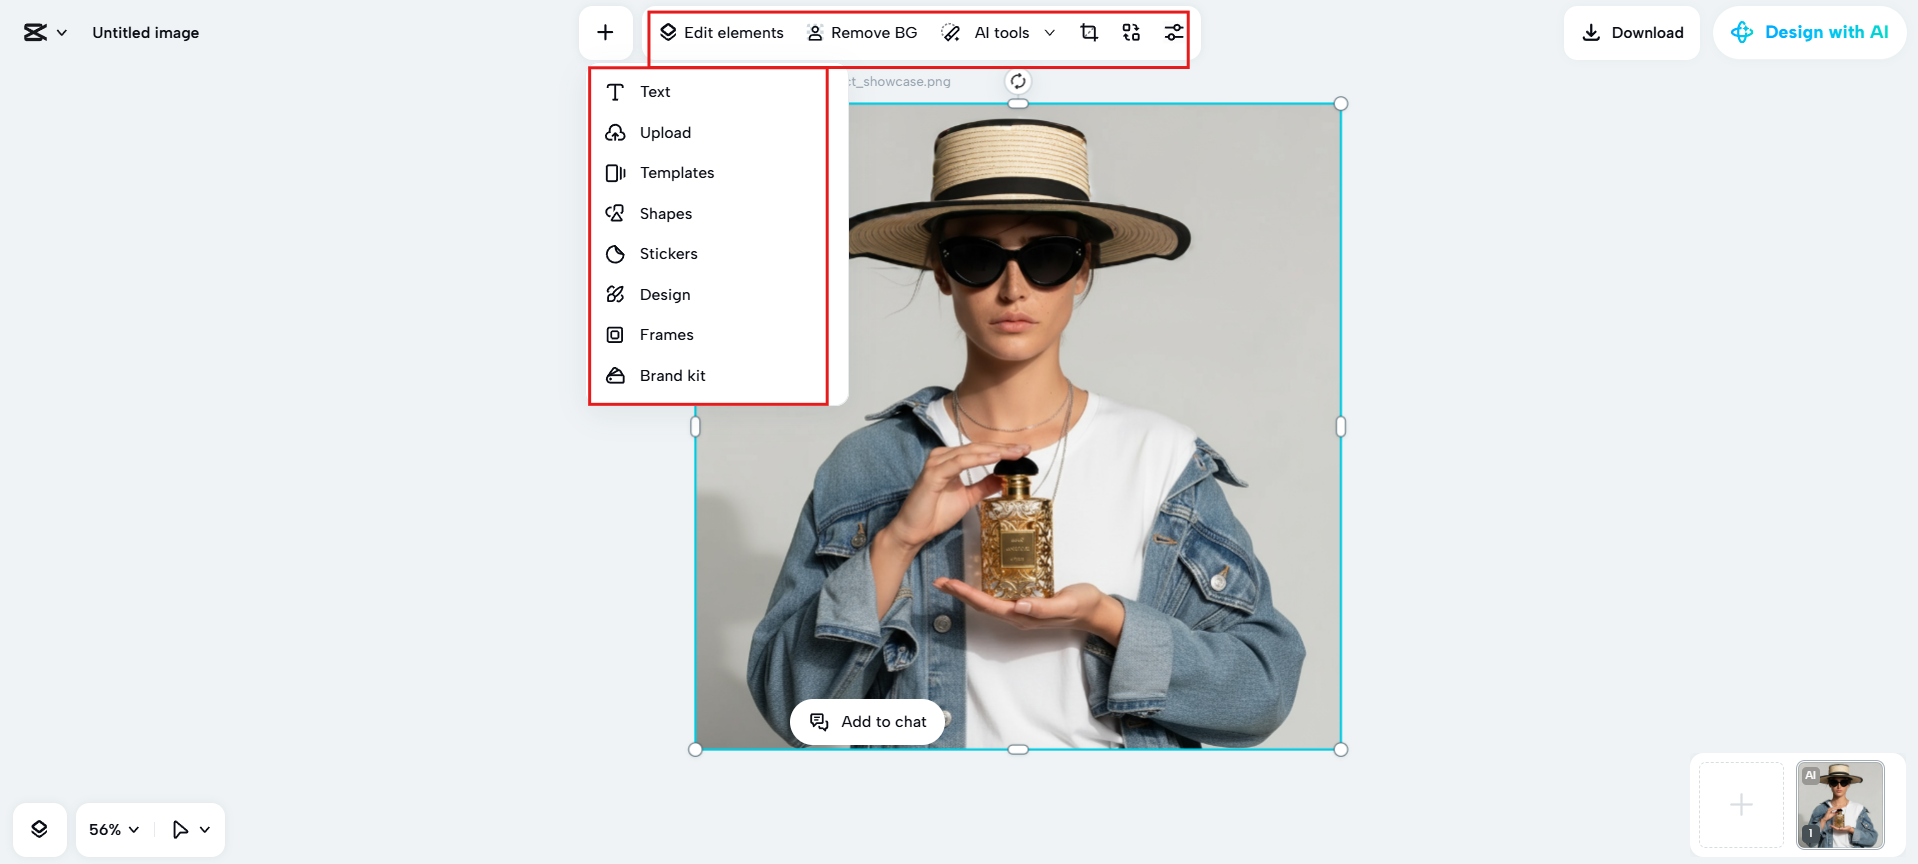
Task: Select Brand kit menu entry
Action: (x=672, y=376)
